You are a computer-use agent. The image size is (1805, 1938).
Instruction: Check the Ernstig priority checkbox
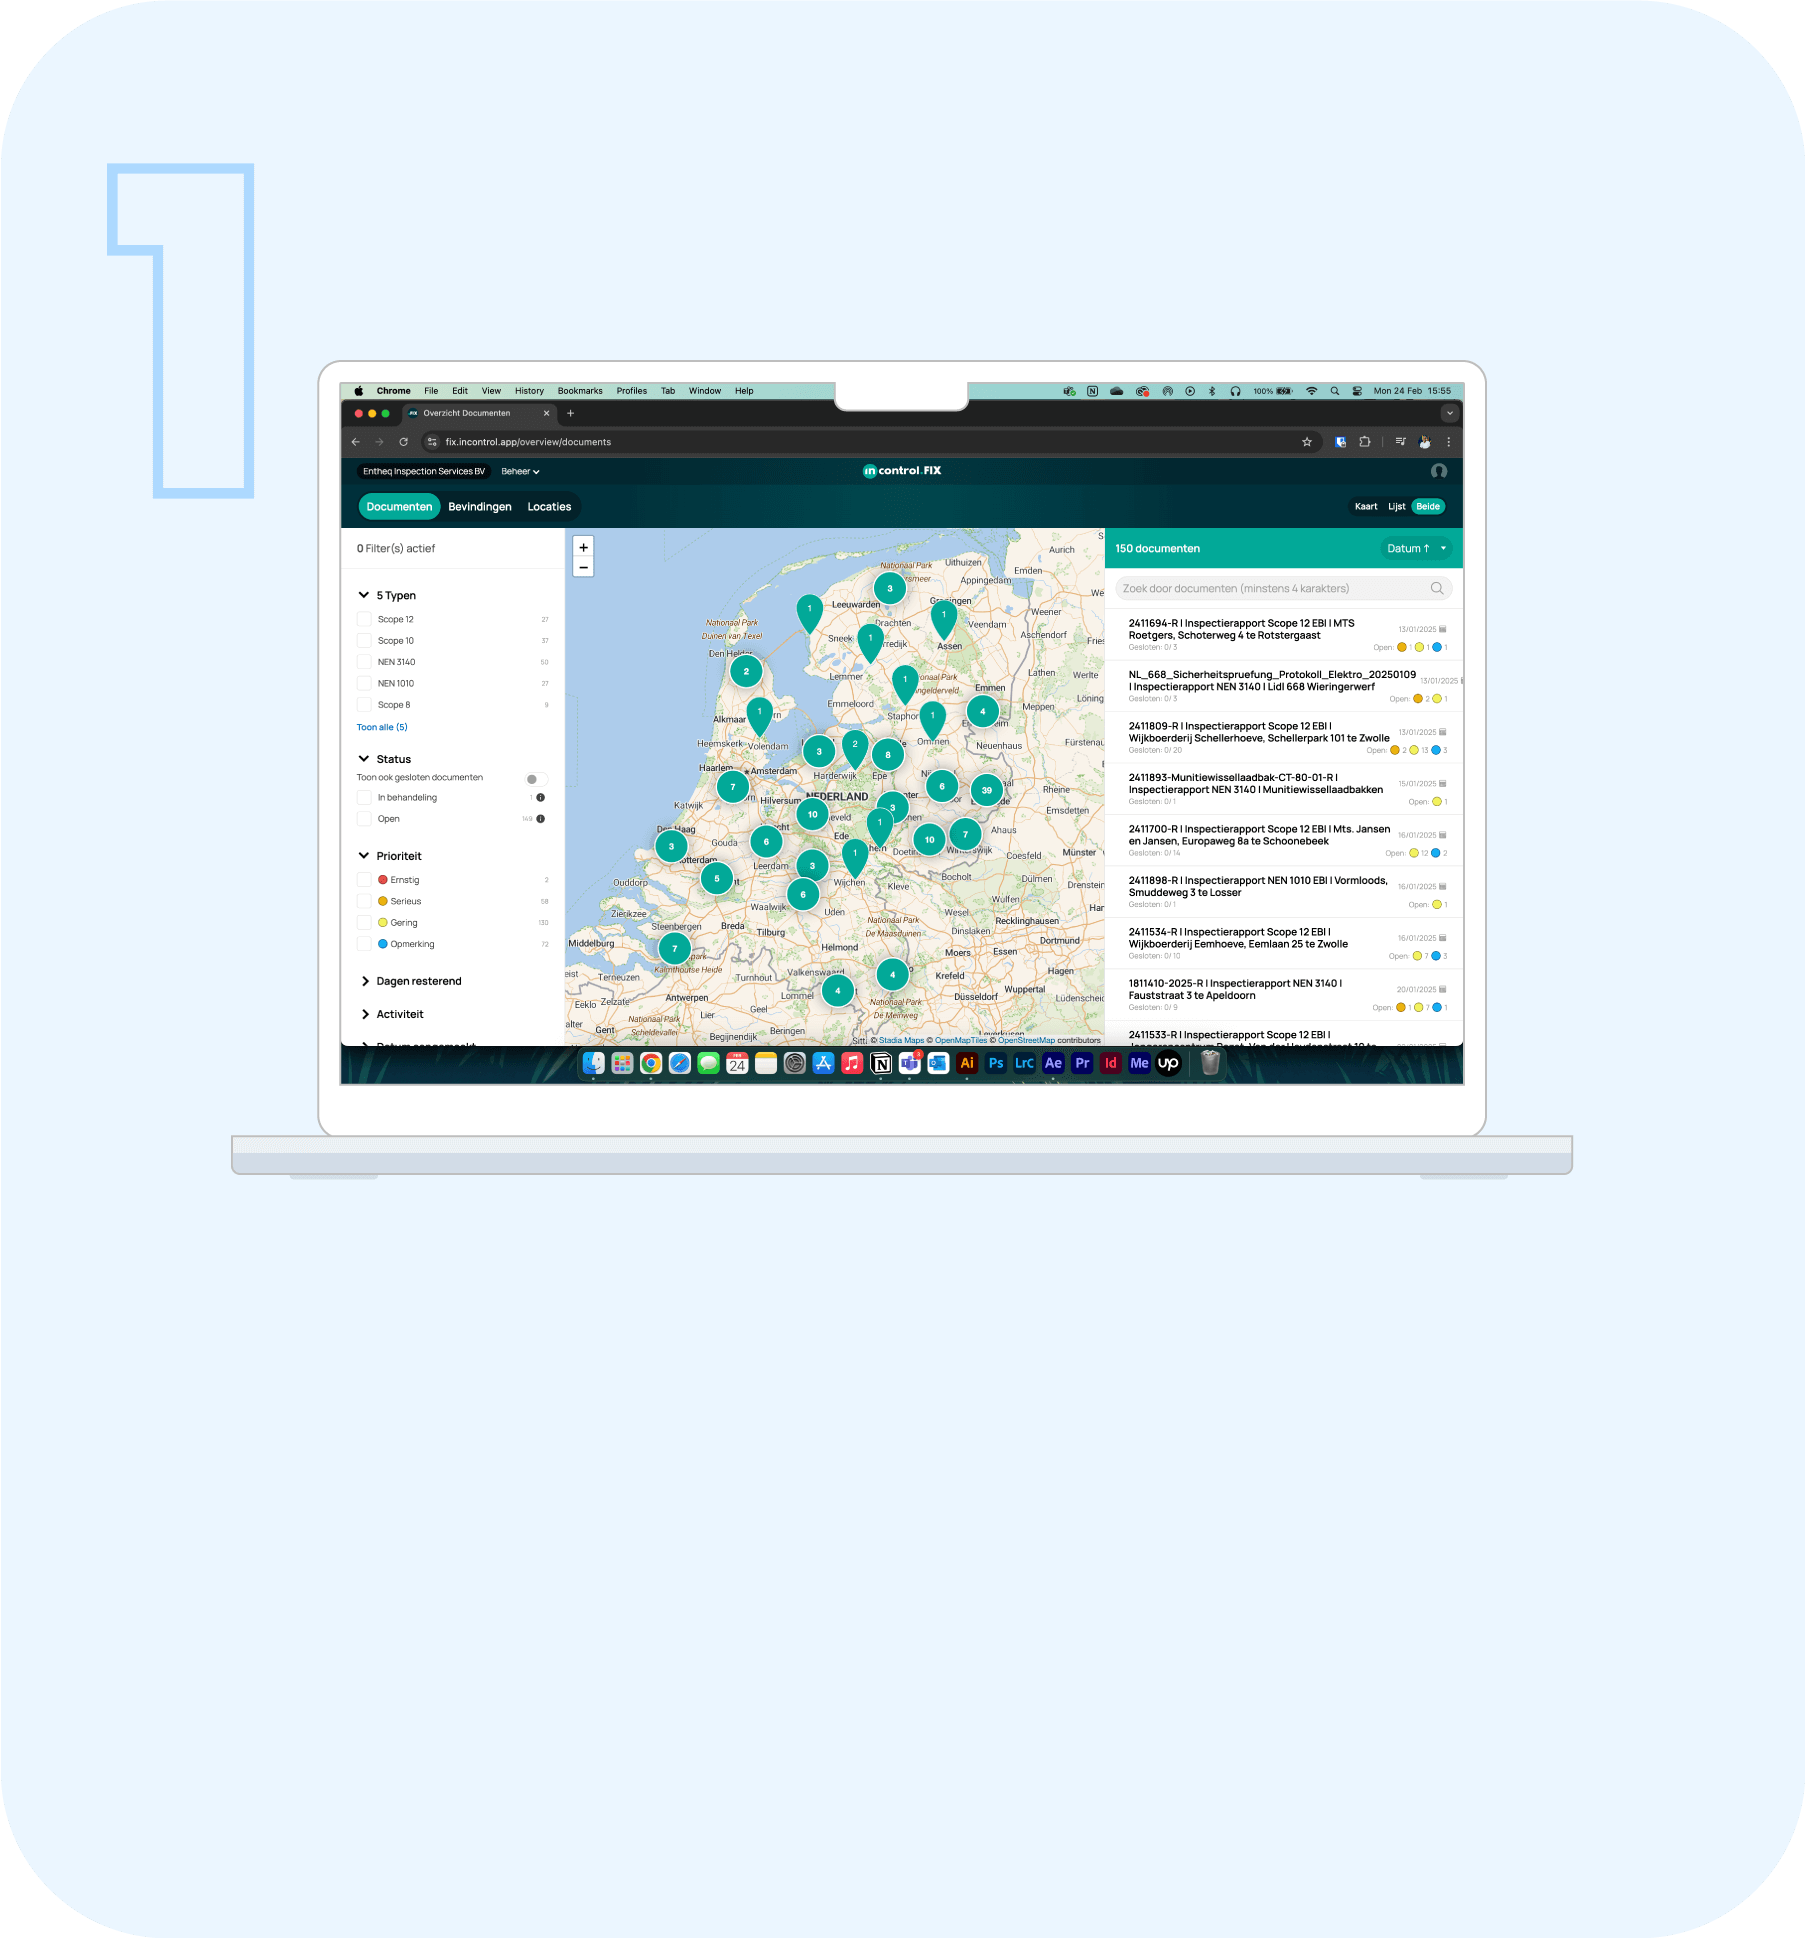click(x=364, y=880)
